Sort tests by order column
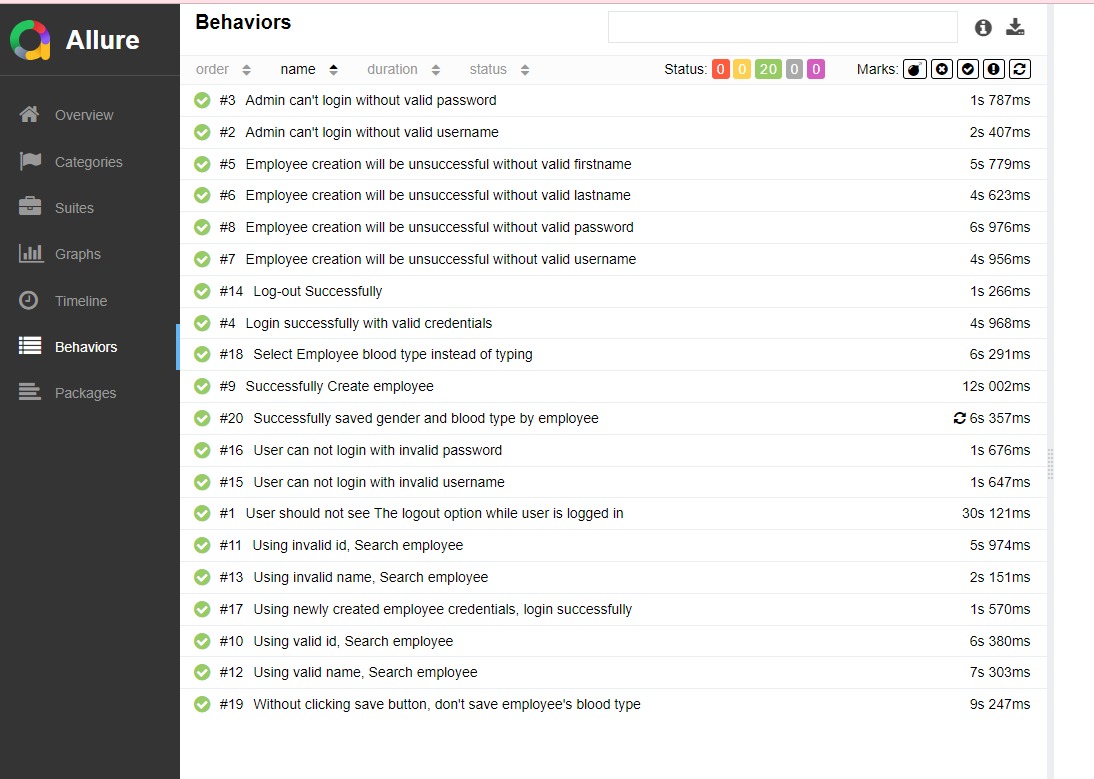This screenshot has width=1094, height=779. pyautogui.click(x=223, y=69)
